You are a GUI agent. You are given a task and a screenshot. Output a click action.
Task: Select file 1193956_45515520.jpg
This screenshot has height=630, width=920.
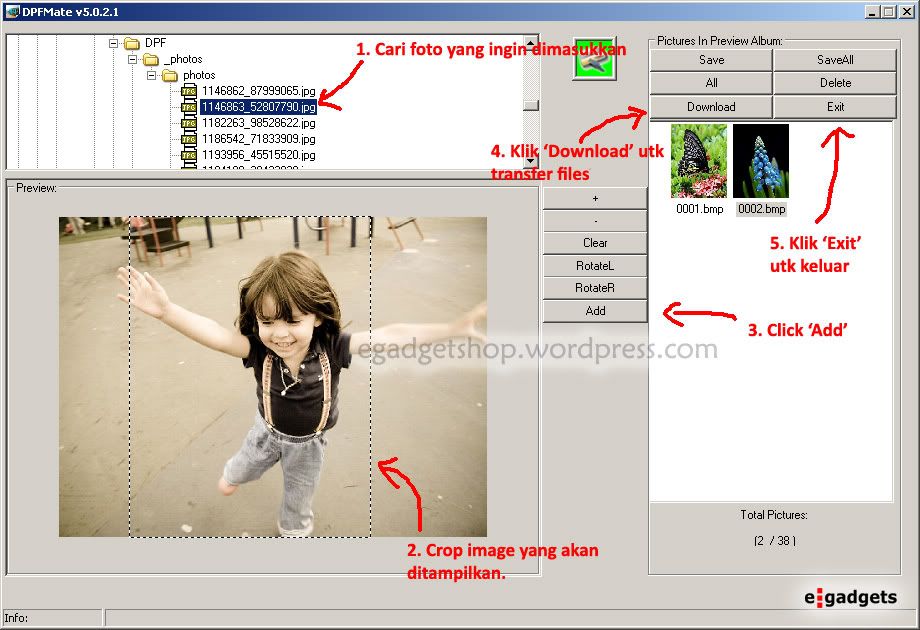coord(259,155)
